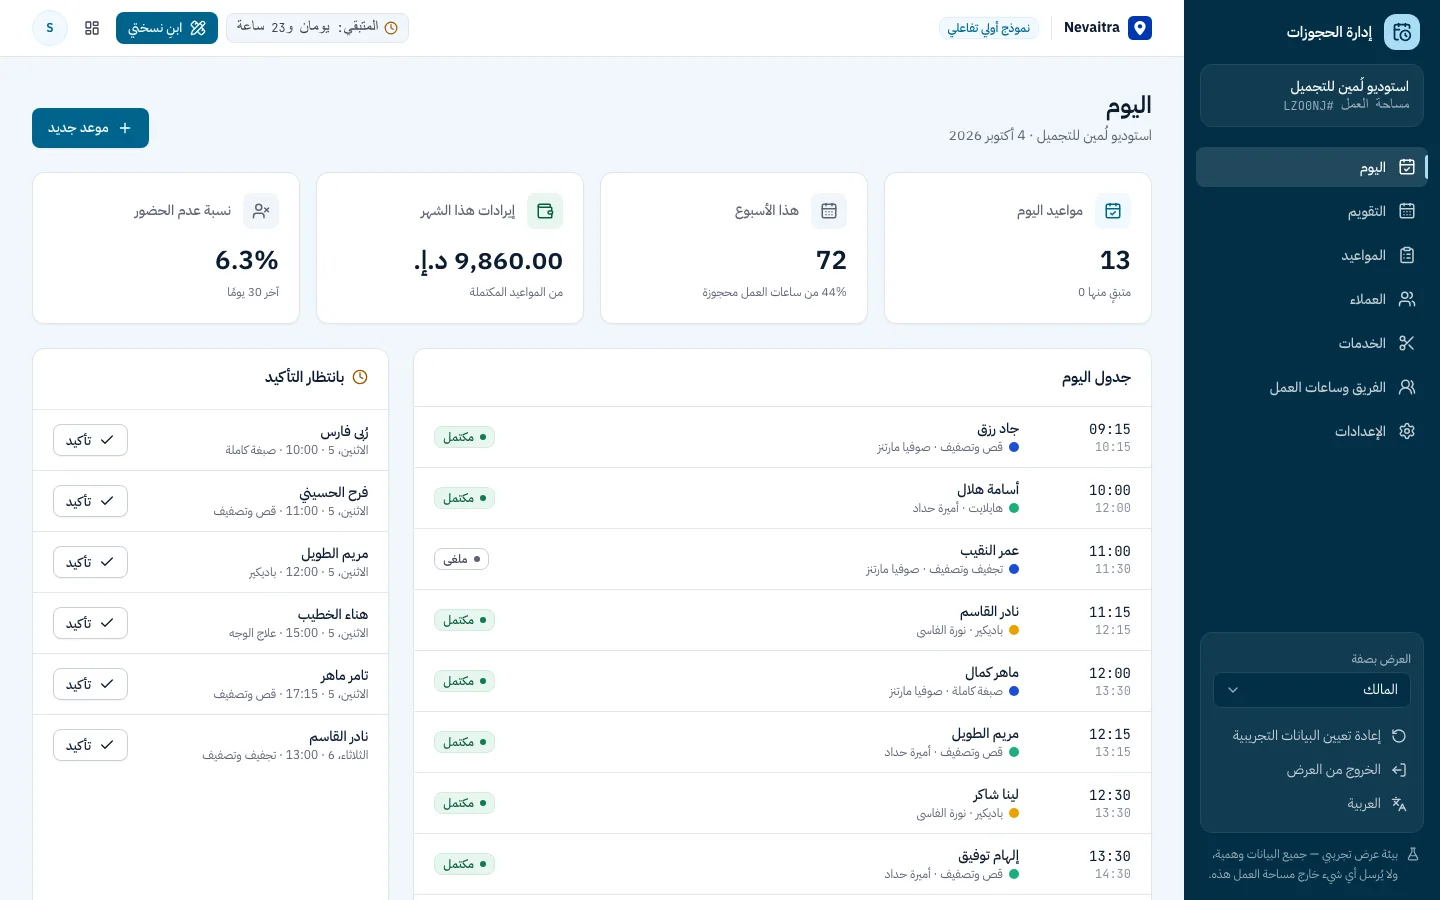Confirm فرح الحسيني appointment
The height and width of the screenshot is (900, 1440).
click(90, 501)
